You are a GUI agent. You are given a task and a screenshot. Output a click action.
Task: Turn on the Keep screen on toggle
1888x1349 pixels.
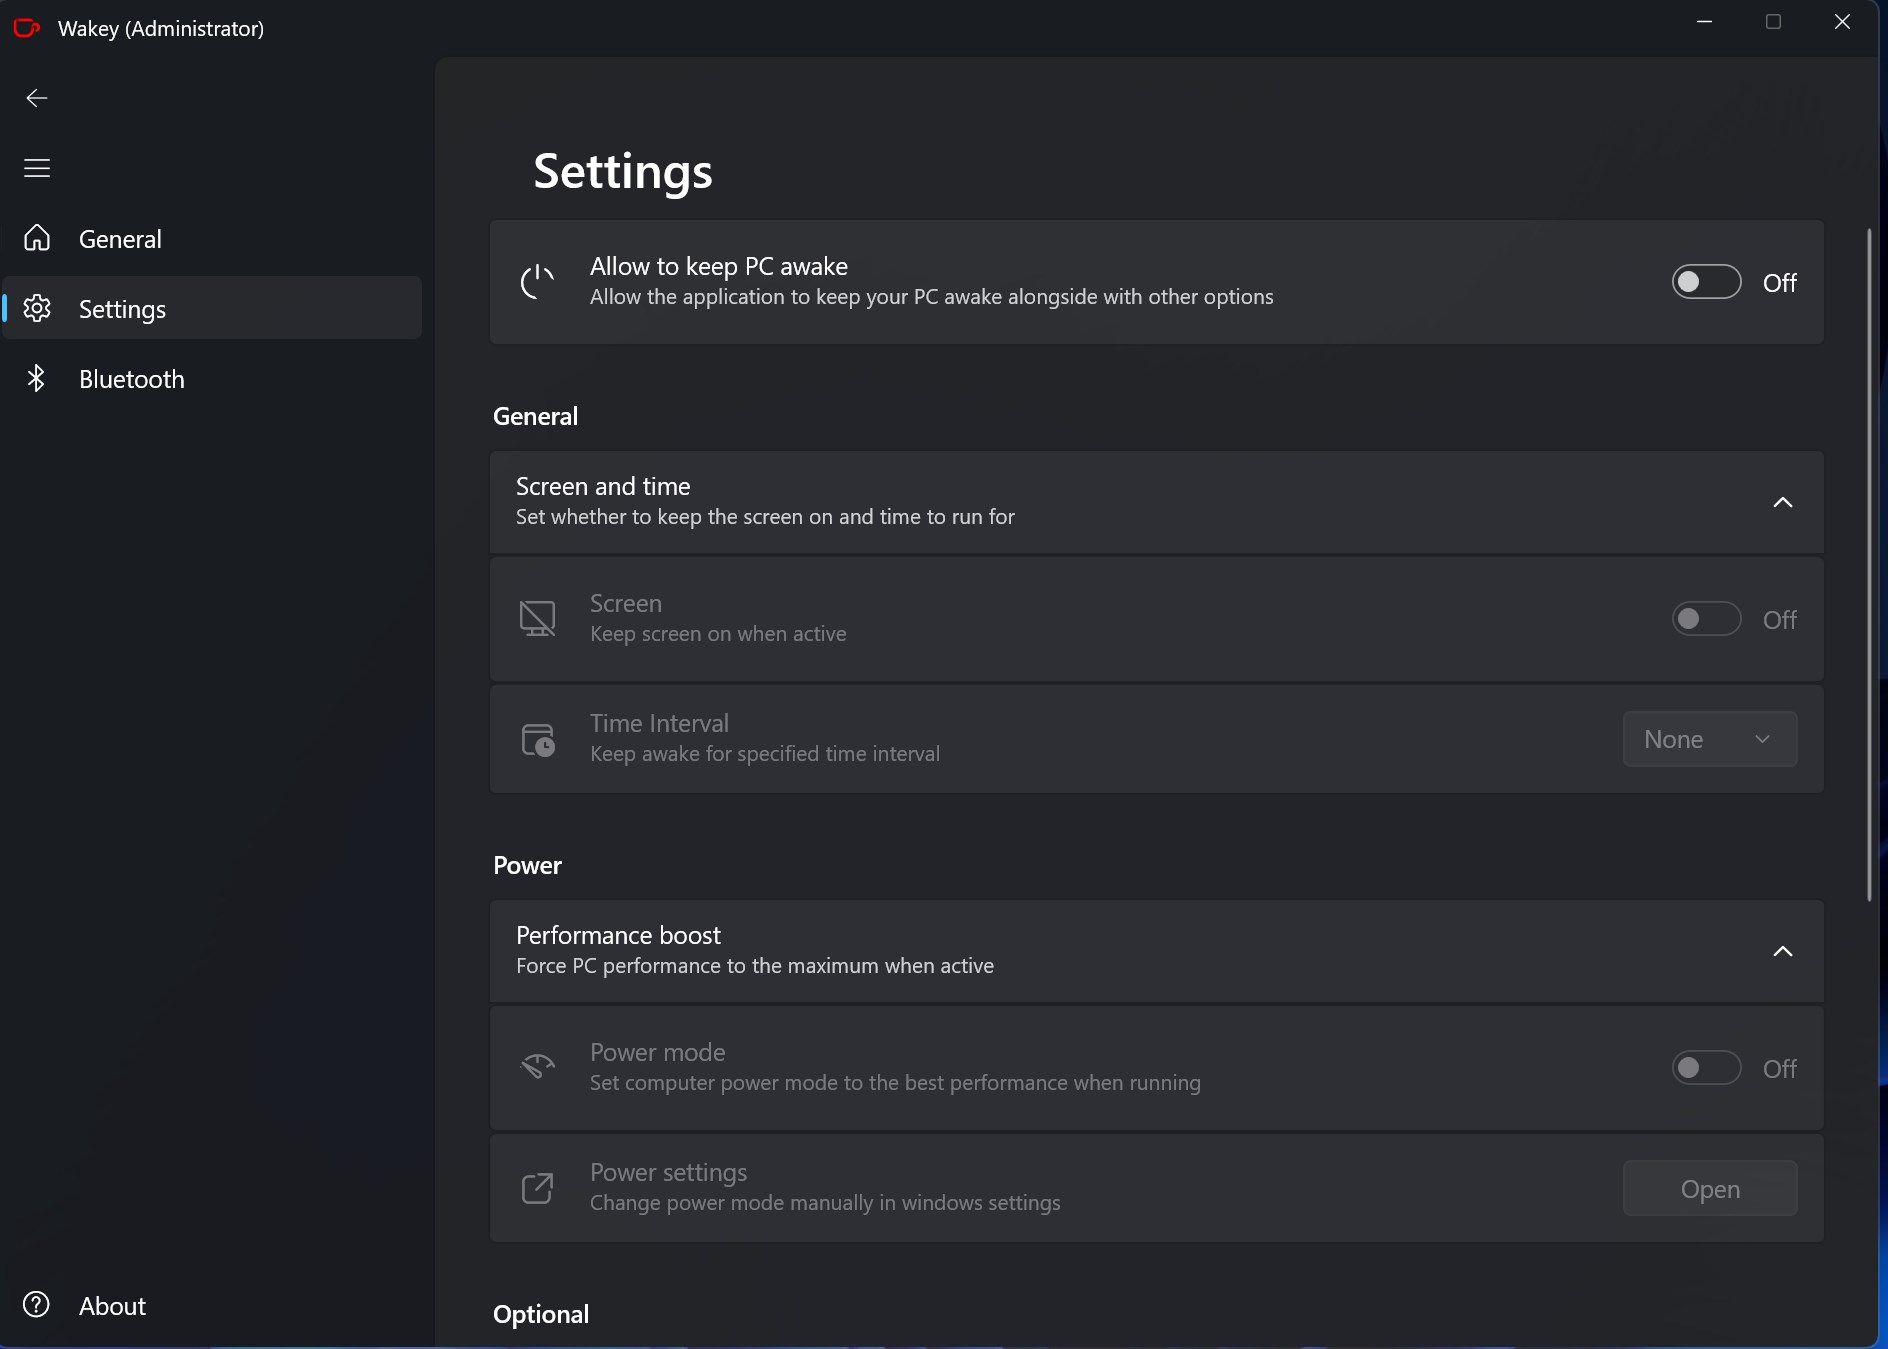point(1706,619)
